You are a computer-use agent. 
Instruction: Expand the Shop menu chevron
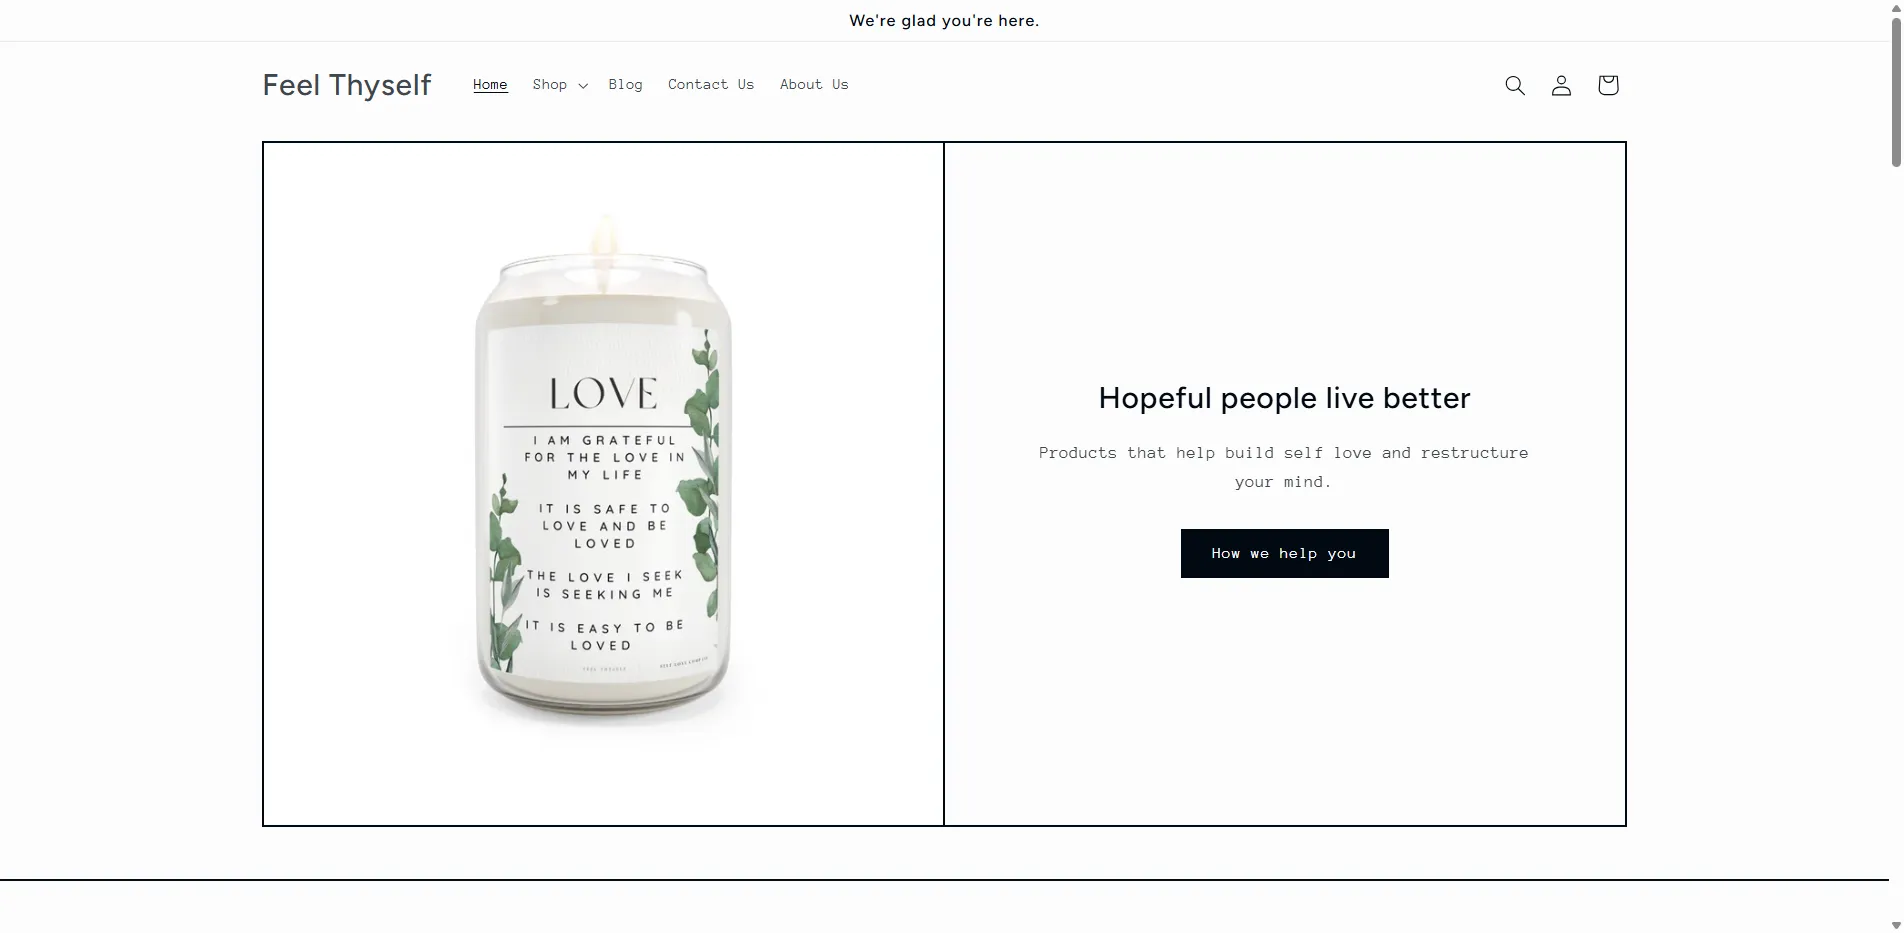tap(583, 86)
